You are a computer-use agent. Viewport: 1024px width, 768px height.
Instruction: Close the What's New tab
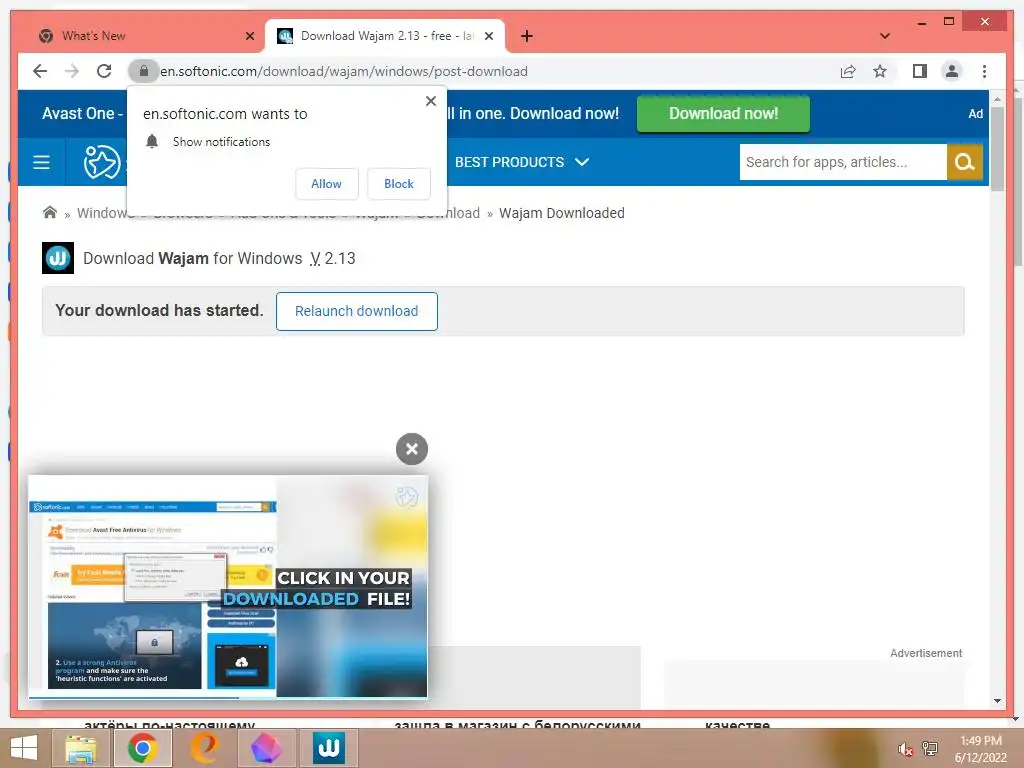[x=249, y=36]
